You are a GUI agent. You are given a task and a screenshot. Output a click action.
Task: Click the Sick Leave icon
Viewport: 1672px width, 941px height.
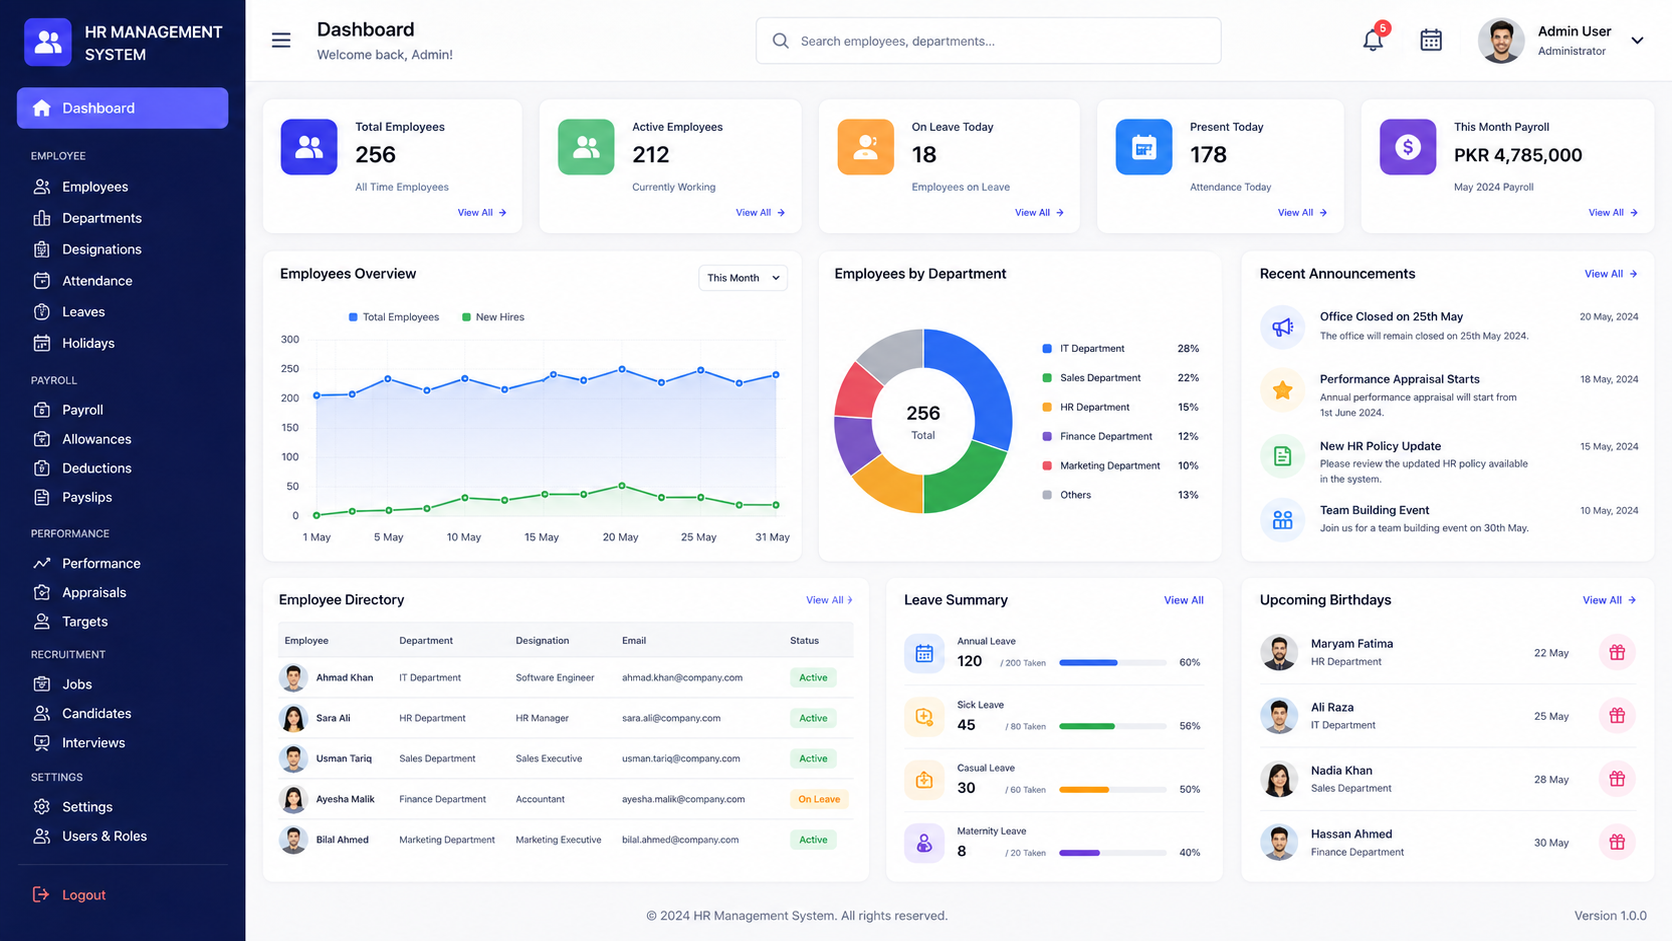tap(924, 717)
